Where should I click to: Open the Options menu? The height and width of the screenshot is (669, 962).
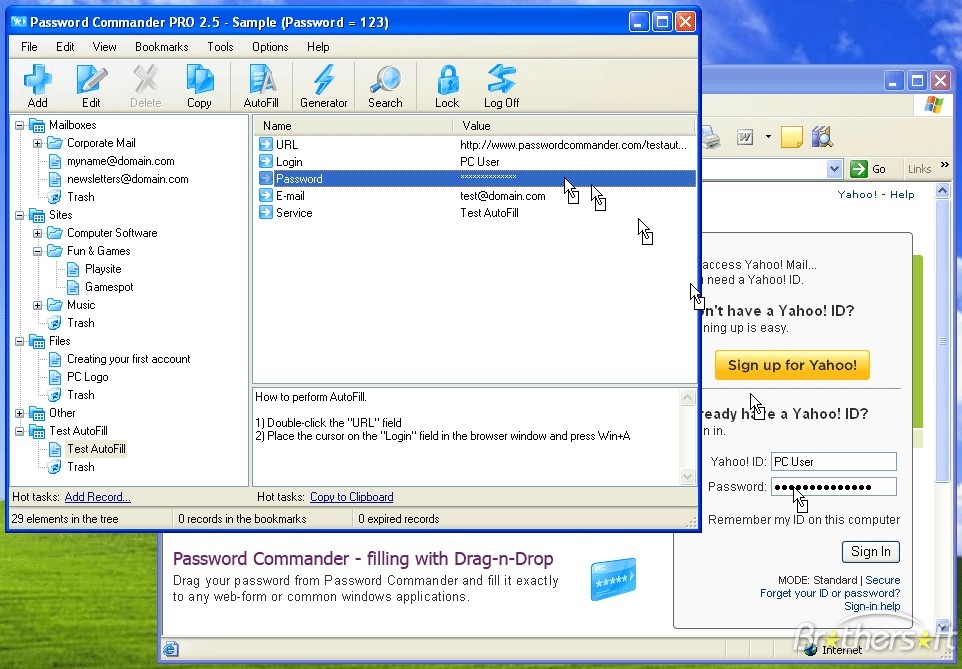pos(270,47)
